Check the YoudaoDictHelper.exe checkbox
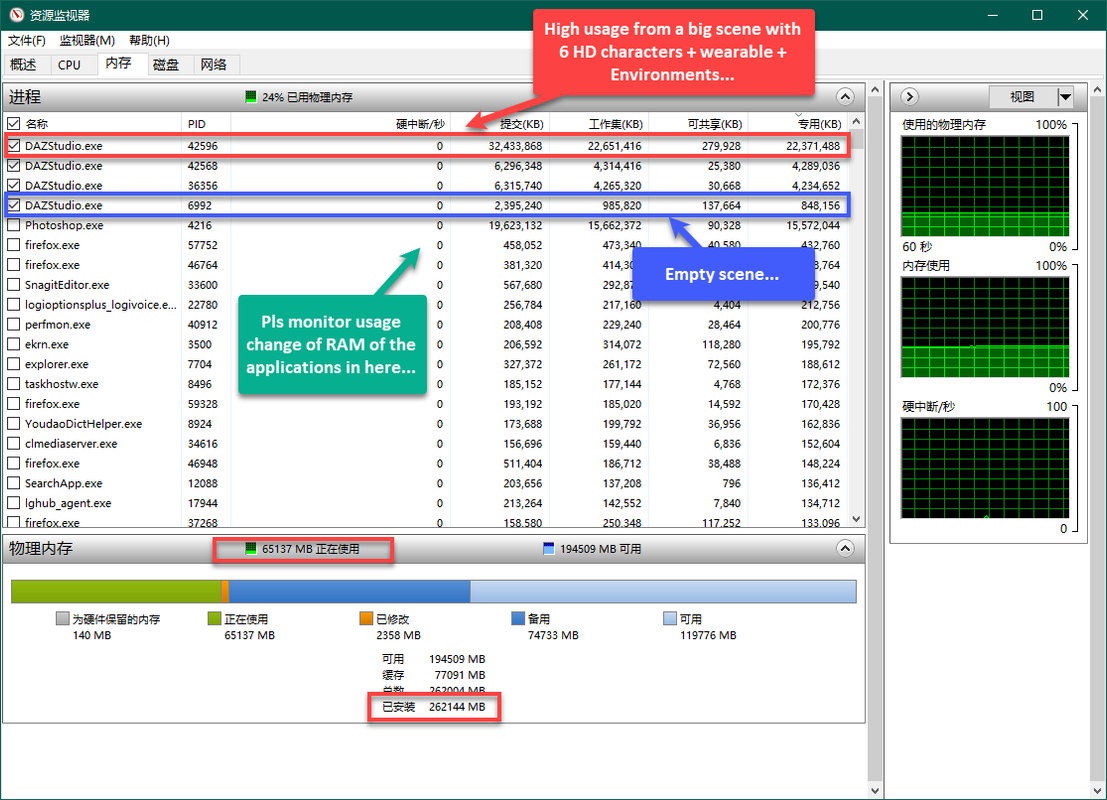 point(13,424)
